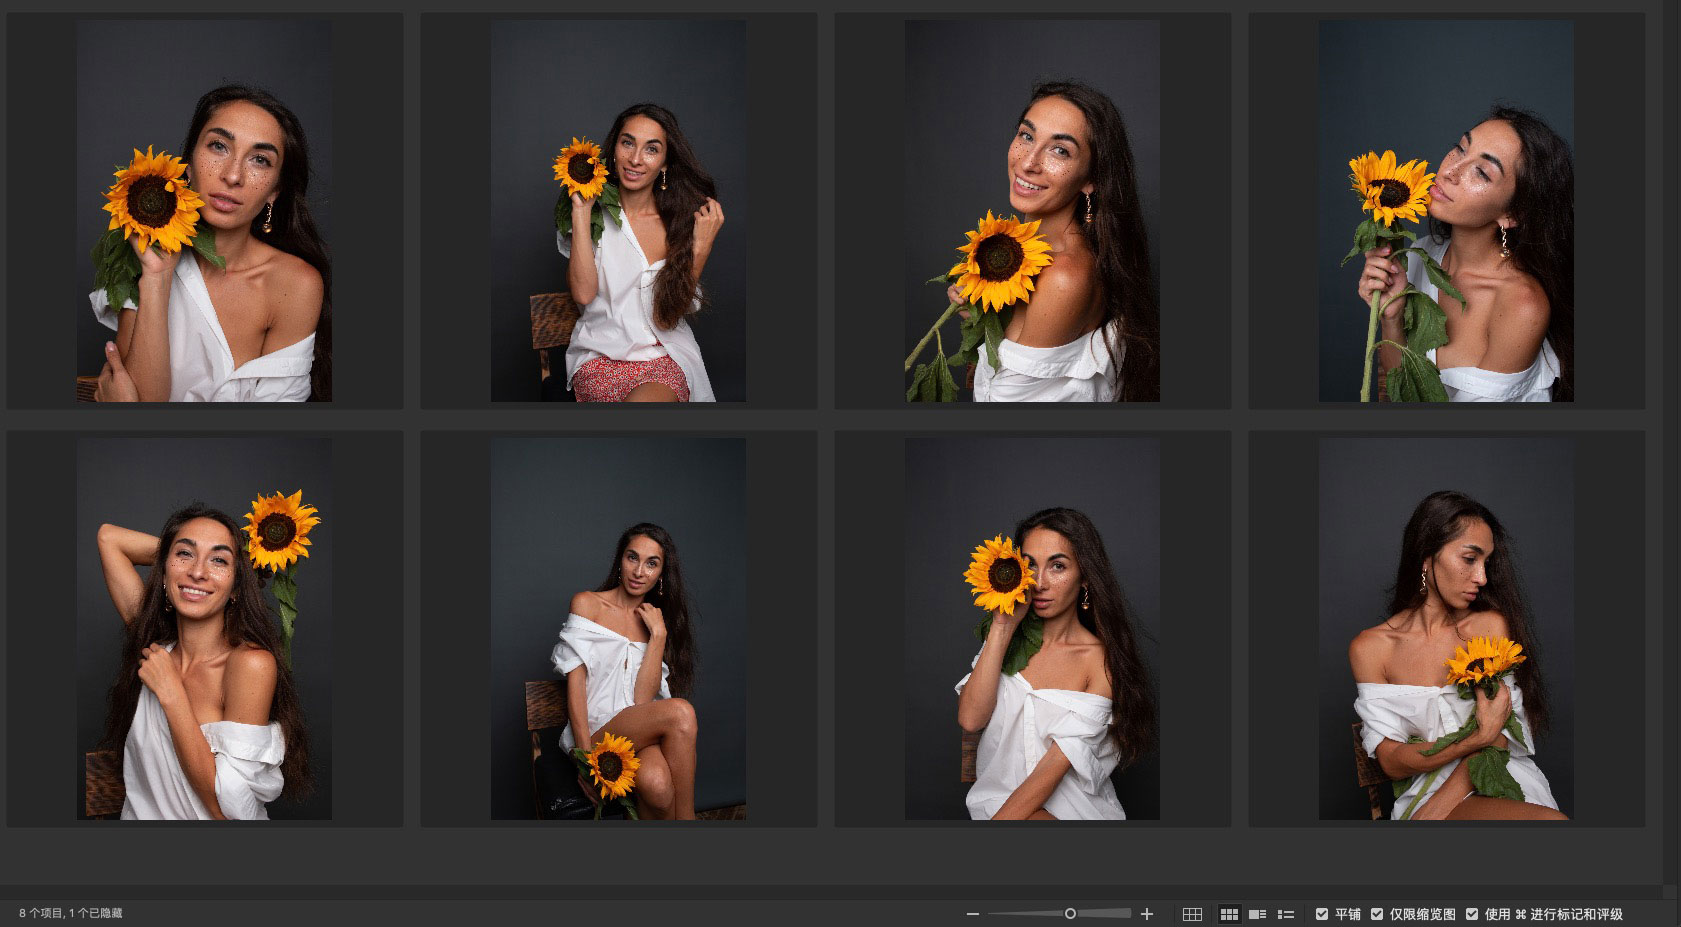Select photo looking down hugging sunflower

click(1445, 629)
